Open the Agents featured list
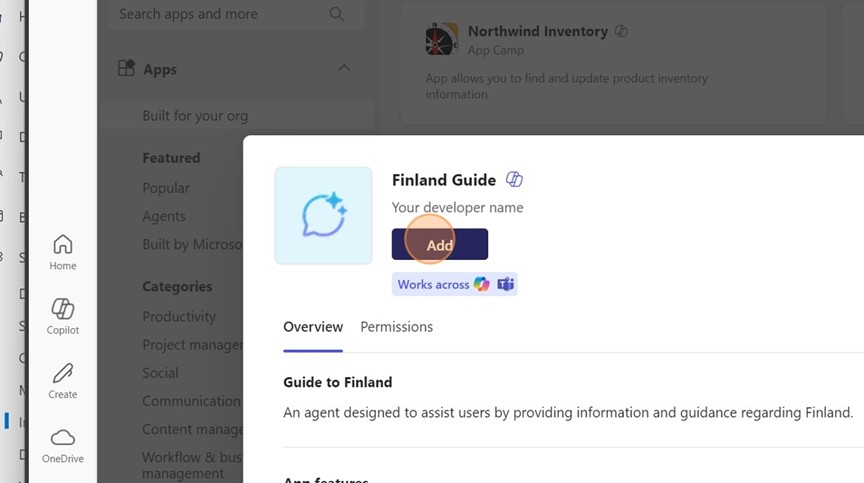Image resolution: width=864 pixels, height=483 pixels. pos(164,216)
